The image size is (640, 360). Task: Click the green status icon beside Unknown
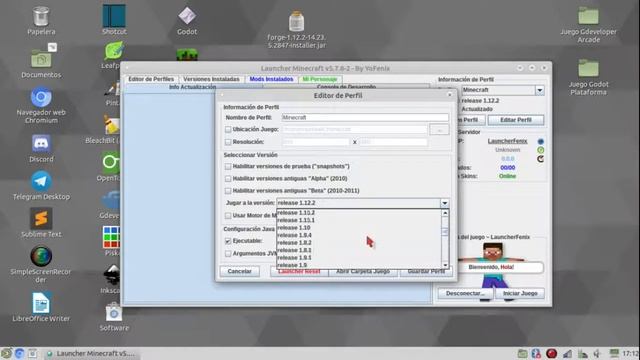540,150
